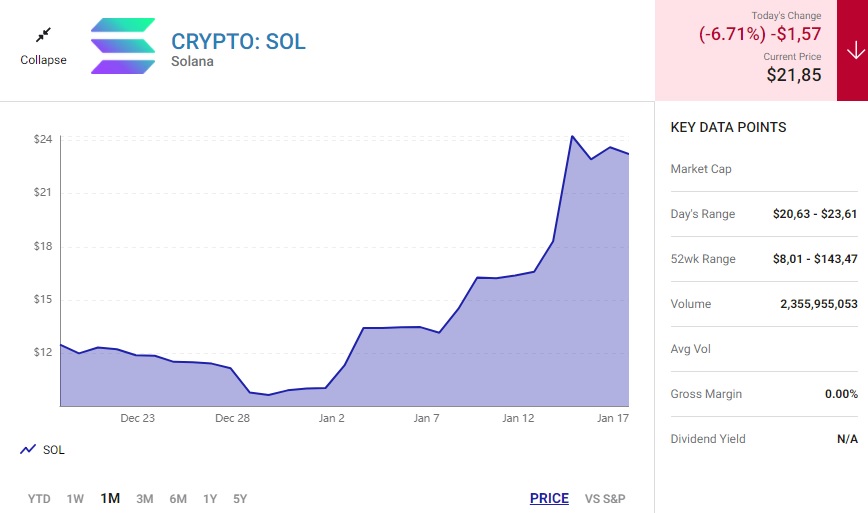Click the Gross Margin label
The width and height of the screenshot is (868, 513).
tap(706, 394)
